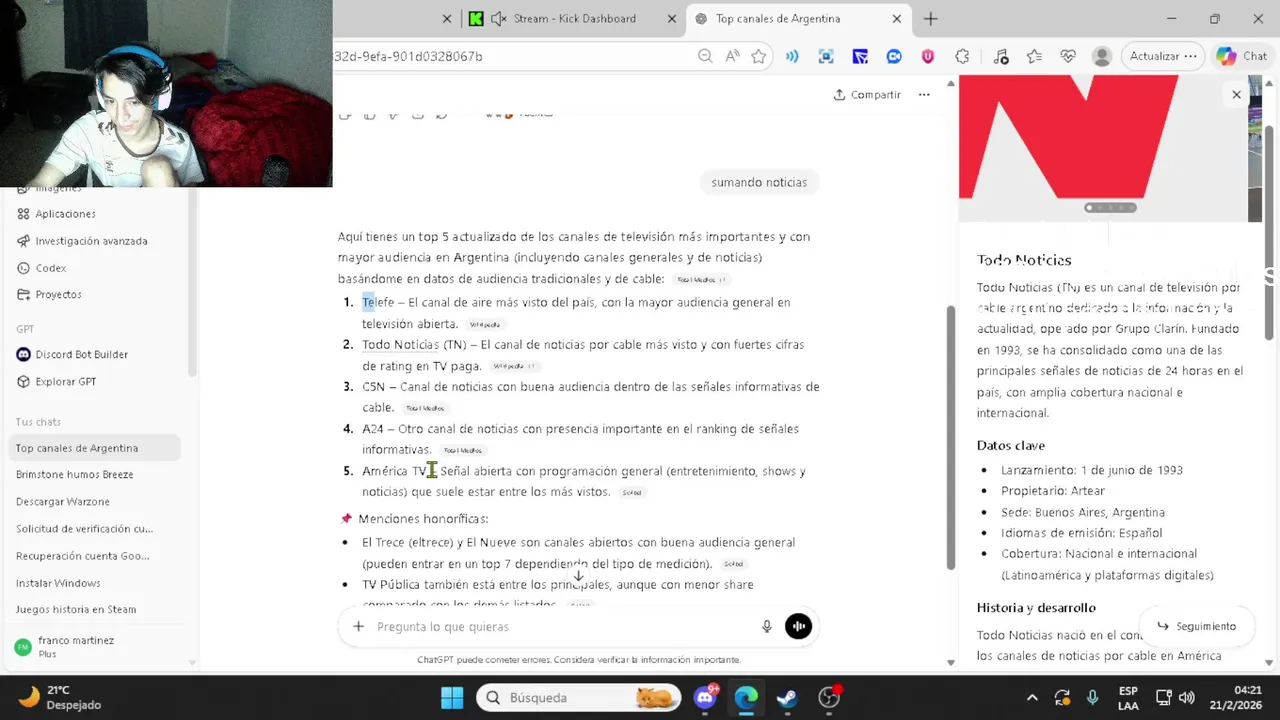Viewport: 1280px width, 720px height.
Task: Open OBS Studio from the taskbar
Action: 829,697
